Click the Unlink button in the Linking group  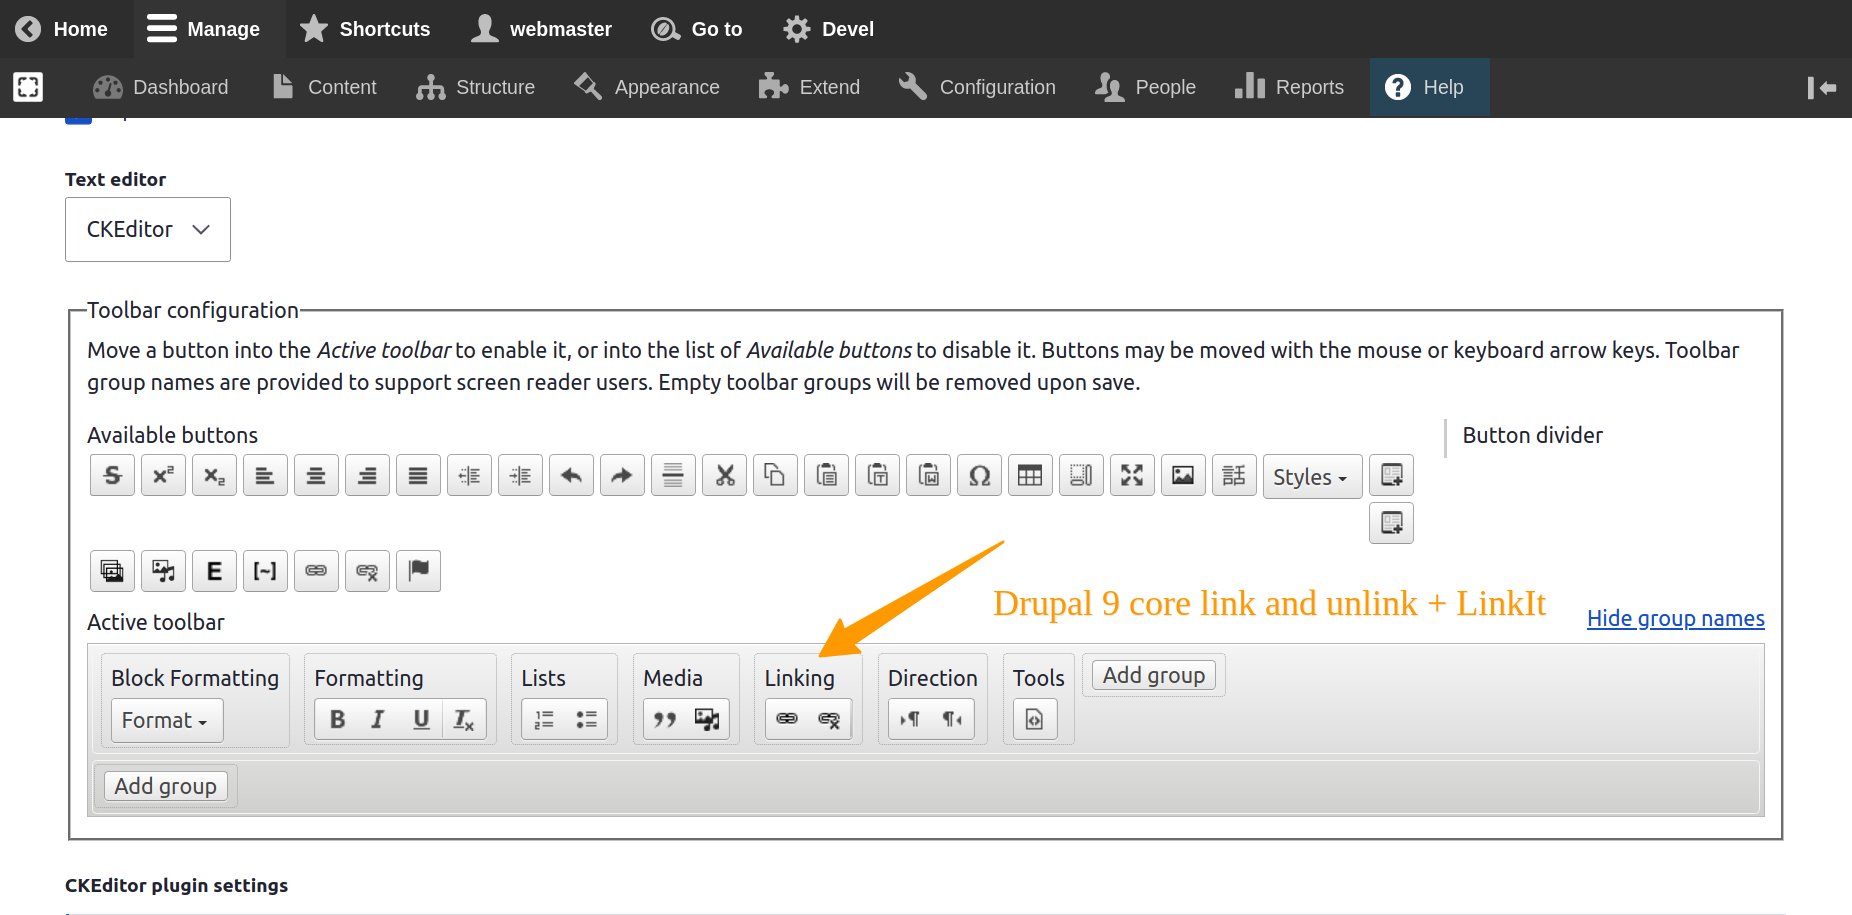tap(829, 718)
